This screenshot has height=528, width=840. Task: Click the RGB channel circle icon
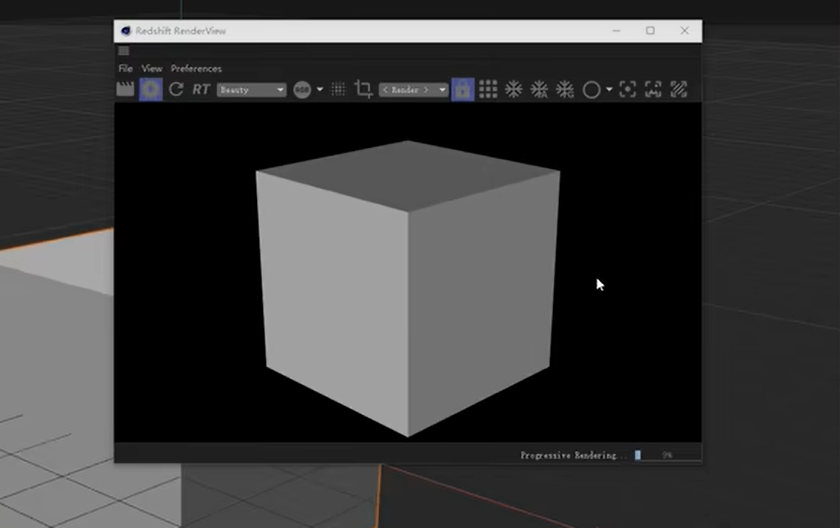pos(302,90)
